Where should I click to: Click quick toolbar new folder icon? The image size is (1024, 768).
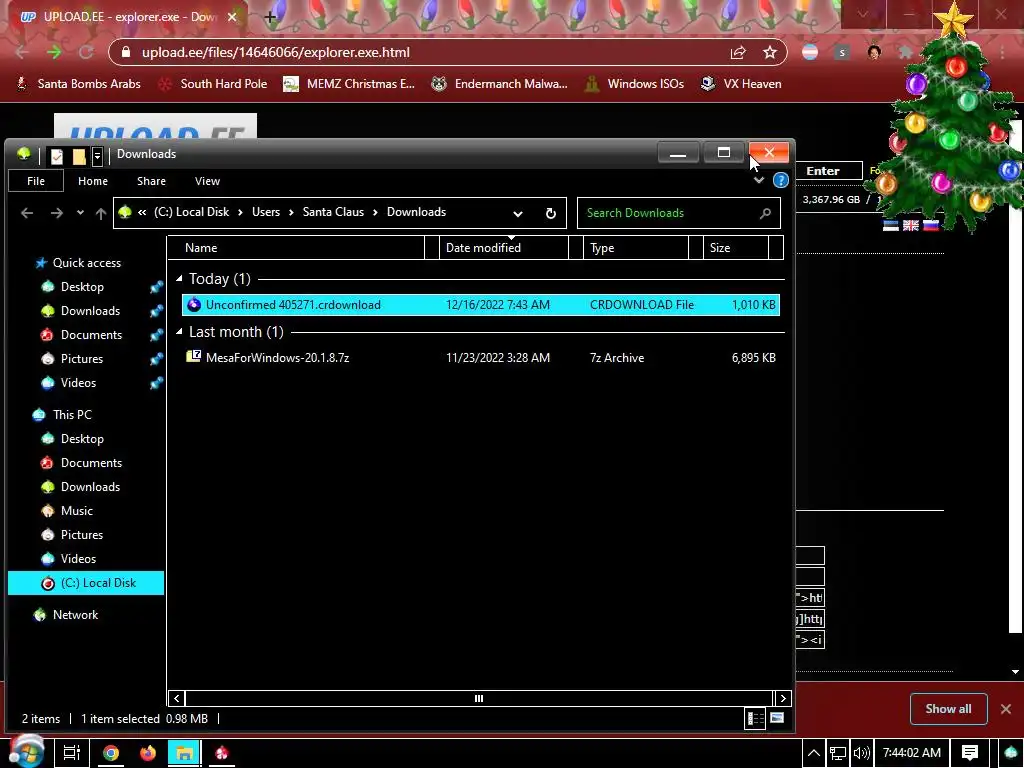point(79,155)
